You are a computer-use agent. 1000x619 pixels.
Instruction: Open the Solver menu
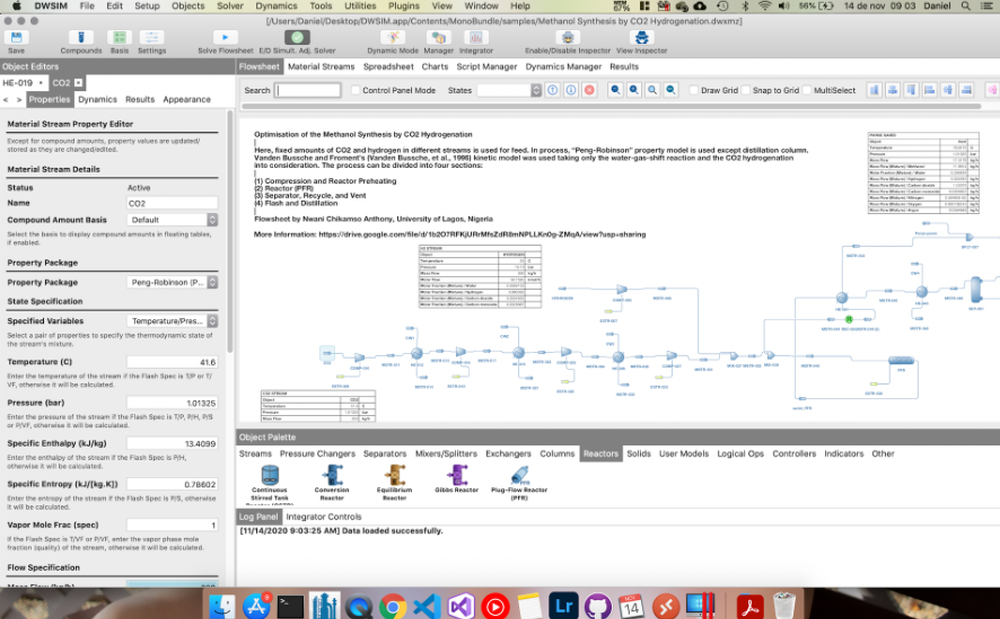(230, 6)
